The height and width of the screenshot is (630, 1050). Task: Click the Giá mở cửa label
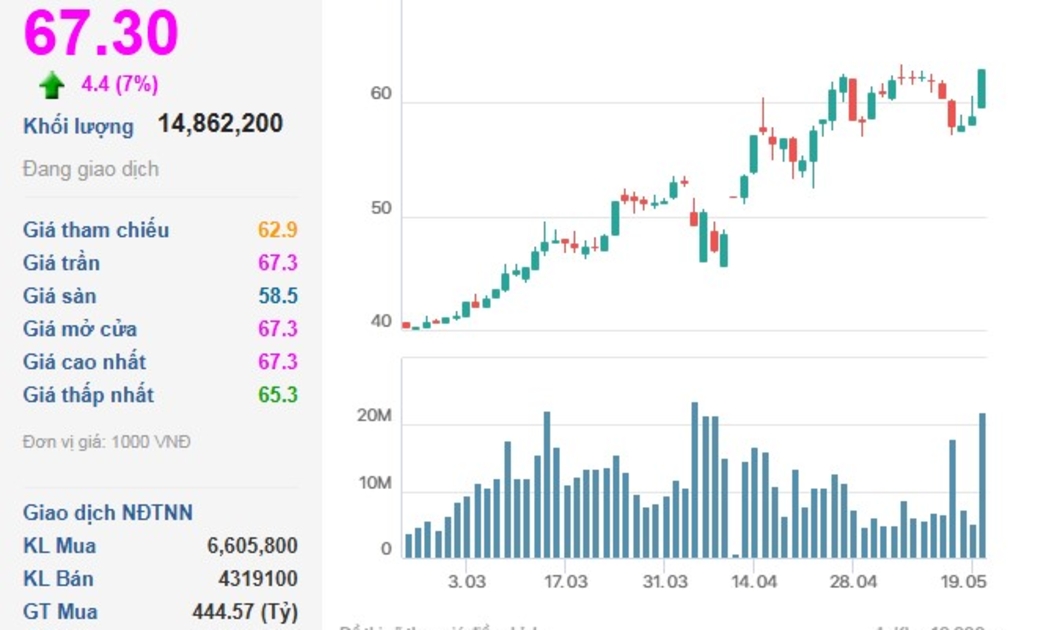pos(80,329)
